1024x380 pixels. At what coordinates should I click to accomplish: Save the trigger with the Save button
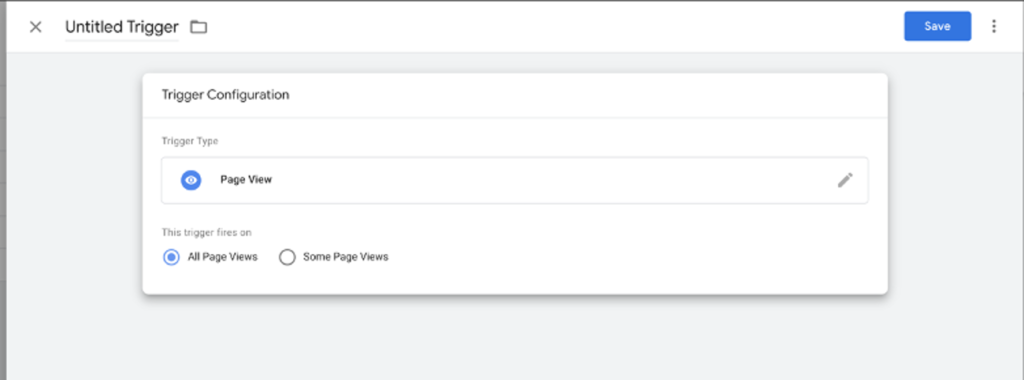point(937,26)
